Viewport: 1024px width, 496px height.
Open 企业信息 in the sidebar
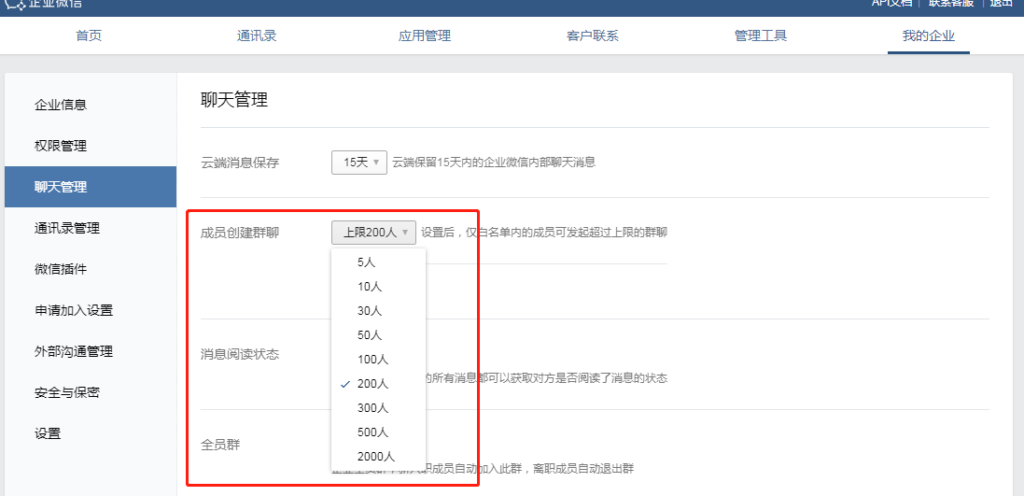60,104
